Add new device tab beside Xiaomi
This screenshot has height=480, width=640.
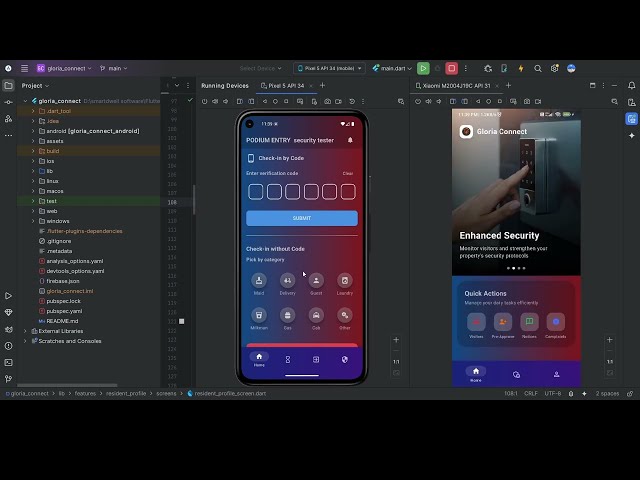508,85
